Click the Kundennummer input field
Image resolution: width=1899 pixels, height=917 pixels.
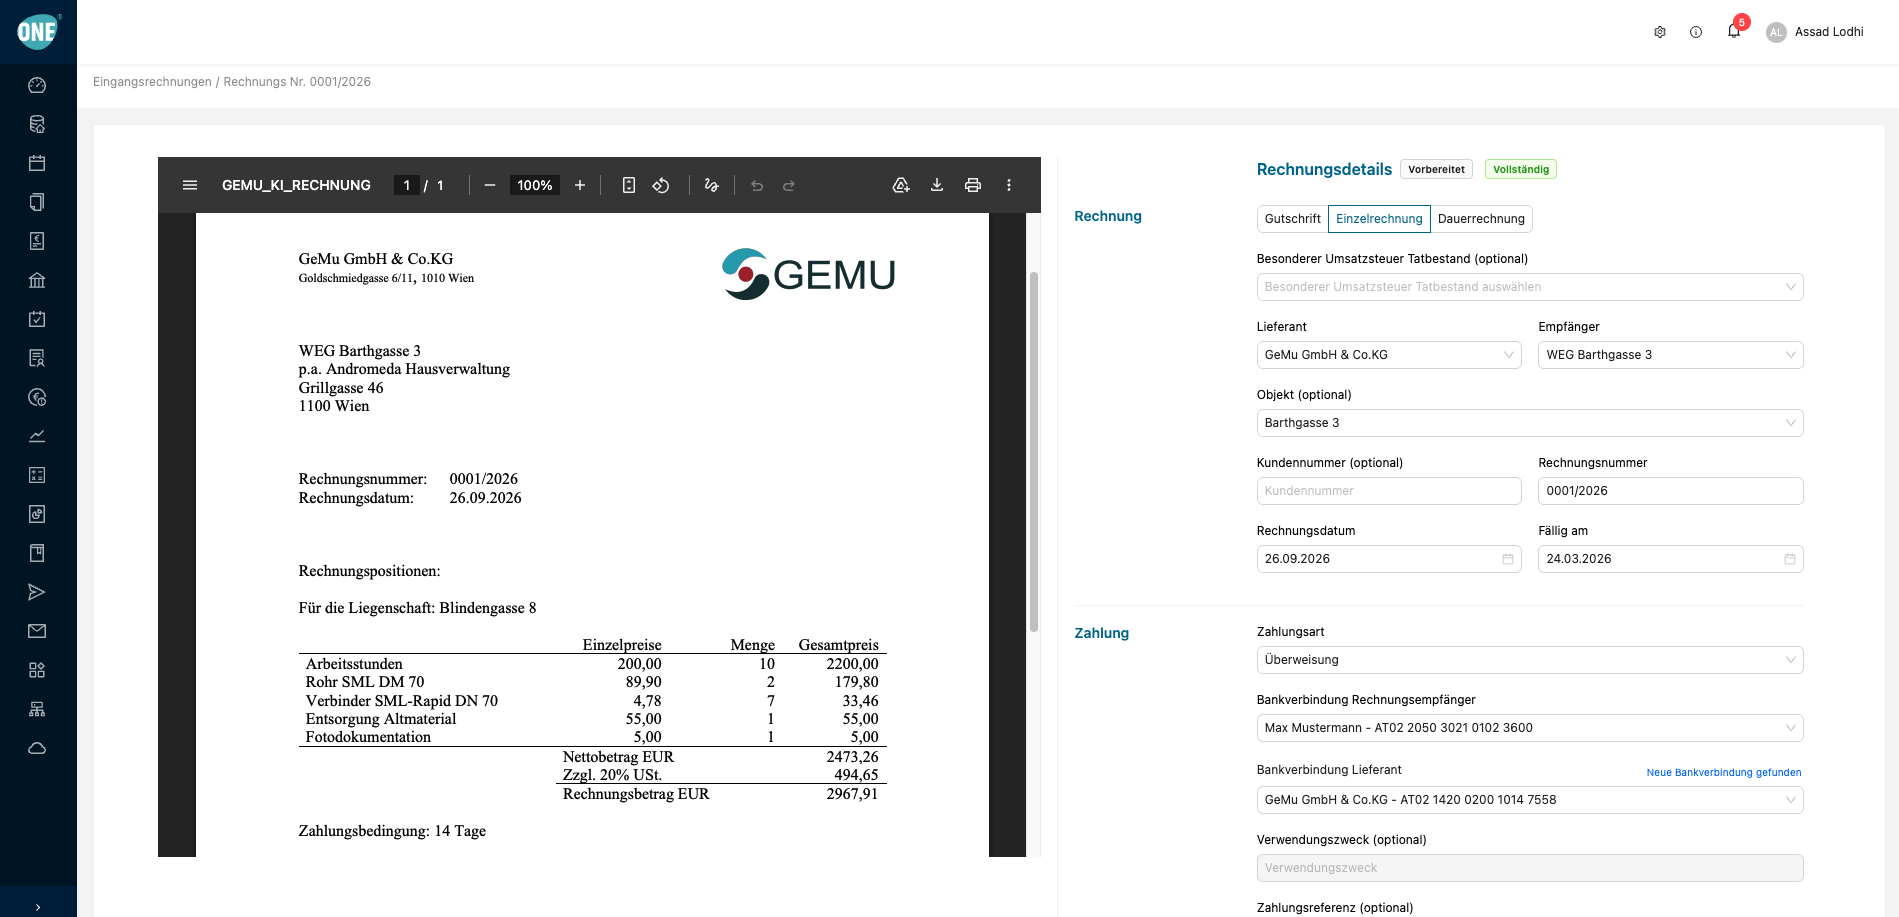point(1389,491)
